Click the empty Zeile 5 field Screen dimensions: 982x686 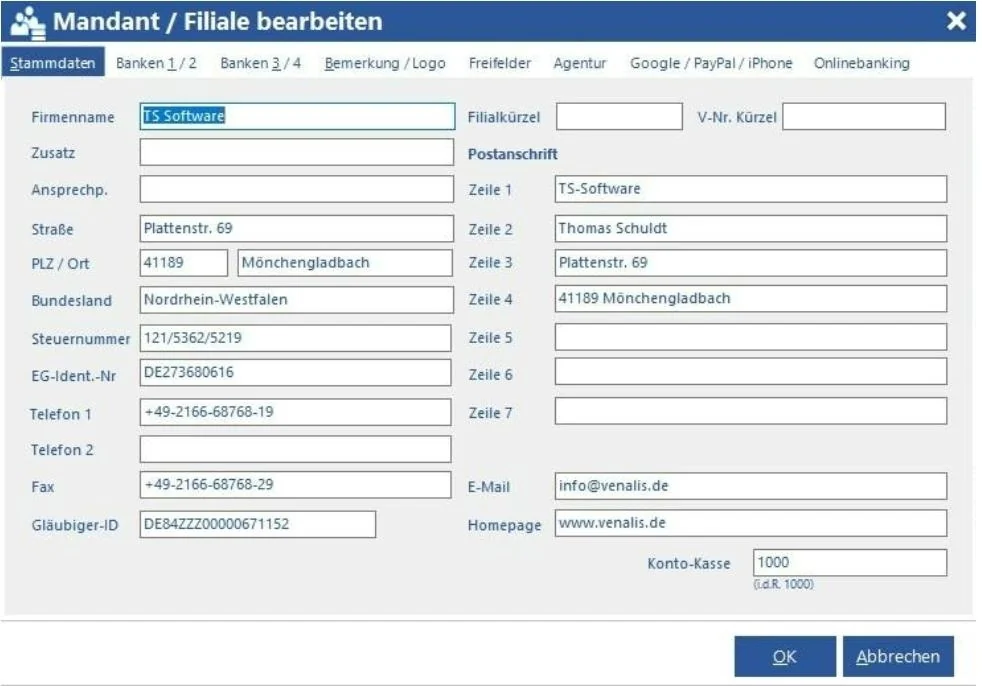pyautogui.click(x=751, y=337)
